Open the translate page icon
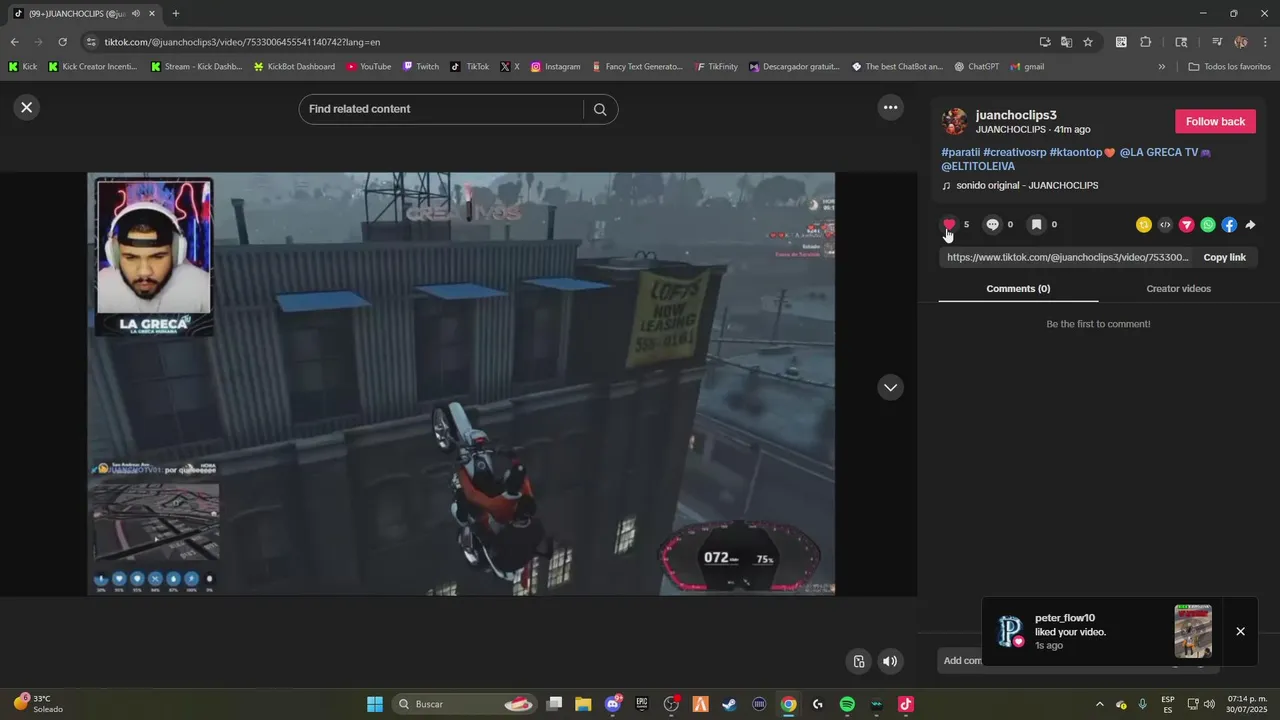 tap(1066, 42)
